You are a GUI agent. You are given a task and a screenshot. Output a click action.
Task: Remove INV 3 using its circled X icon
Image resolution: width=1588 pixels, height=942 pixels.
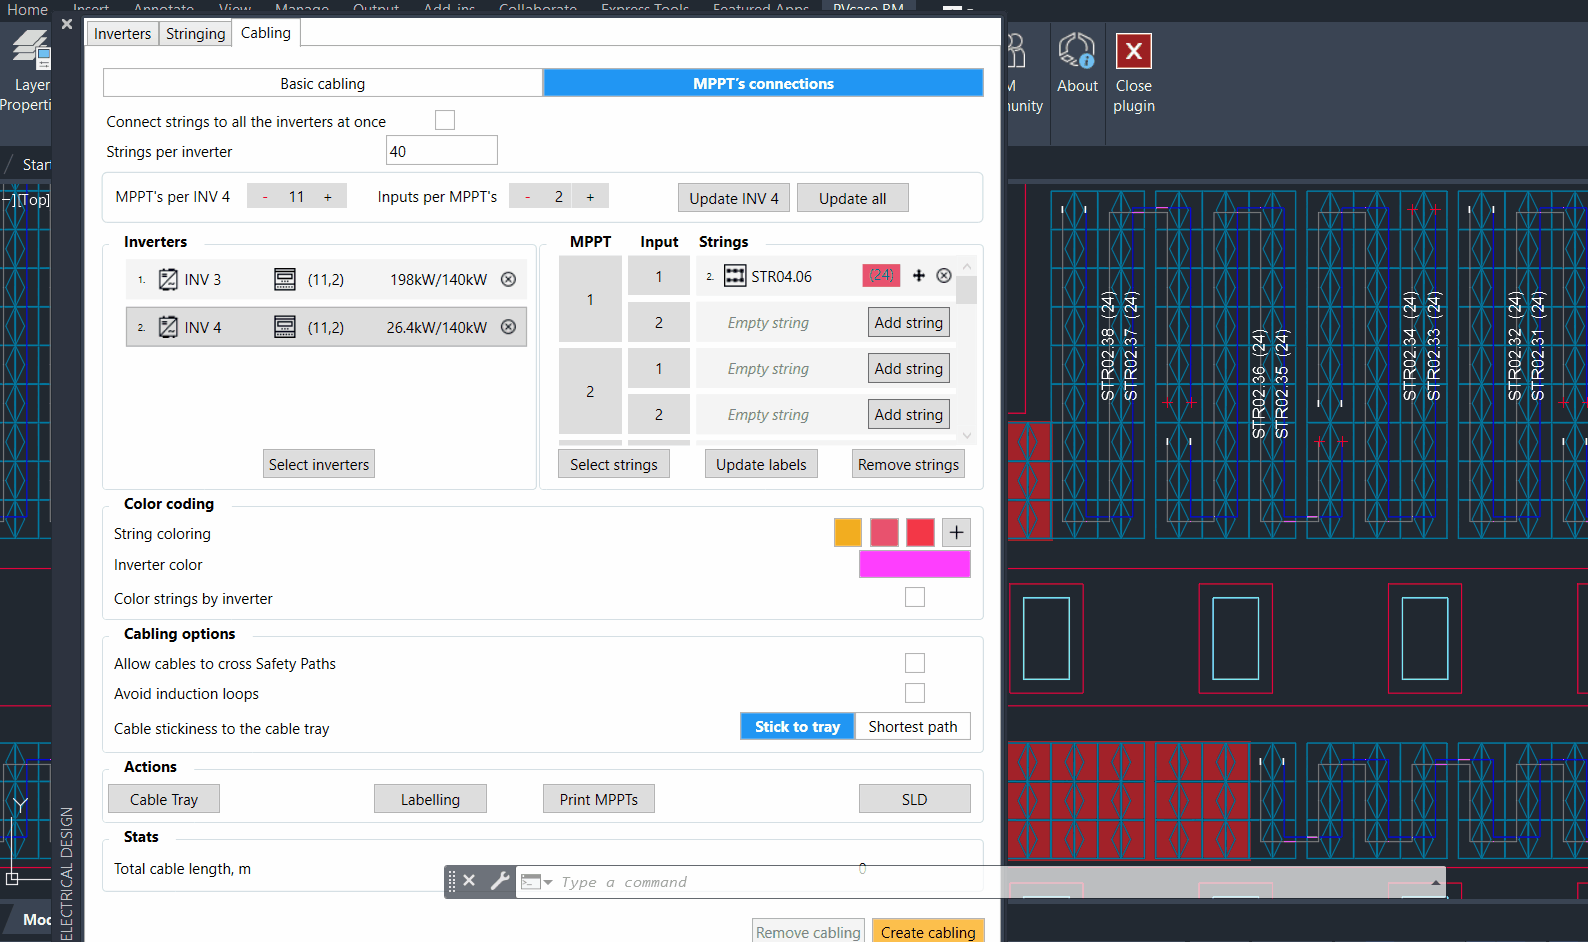508,280
